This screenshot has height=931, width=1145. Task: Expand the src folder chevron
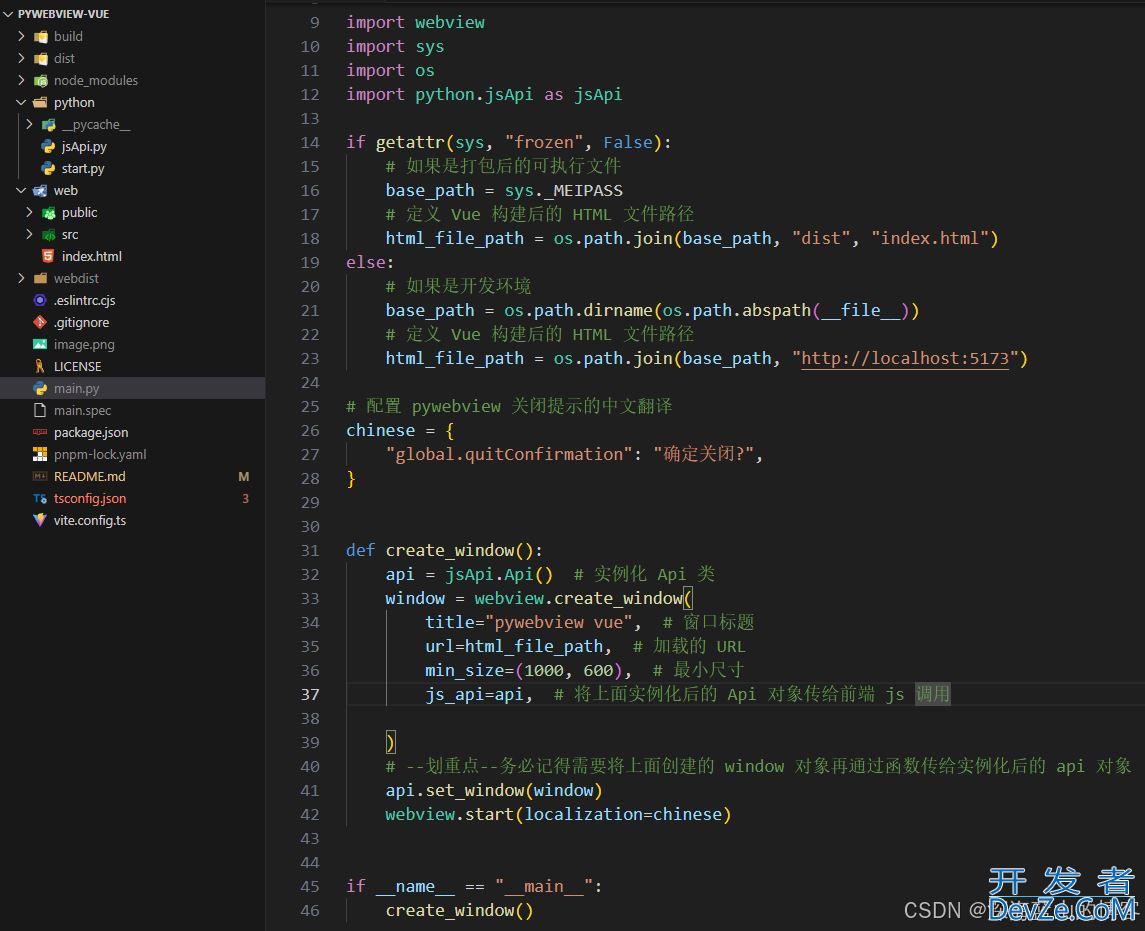coord(29,234)
